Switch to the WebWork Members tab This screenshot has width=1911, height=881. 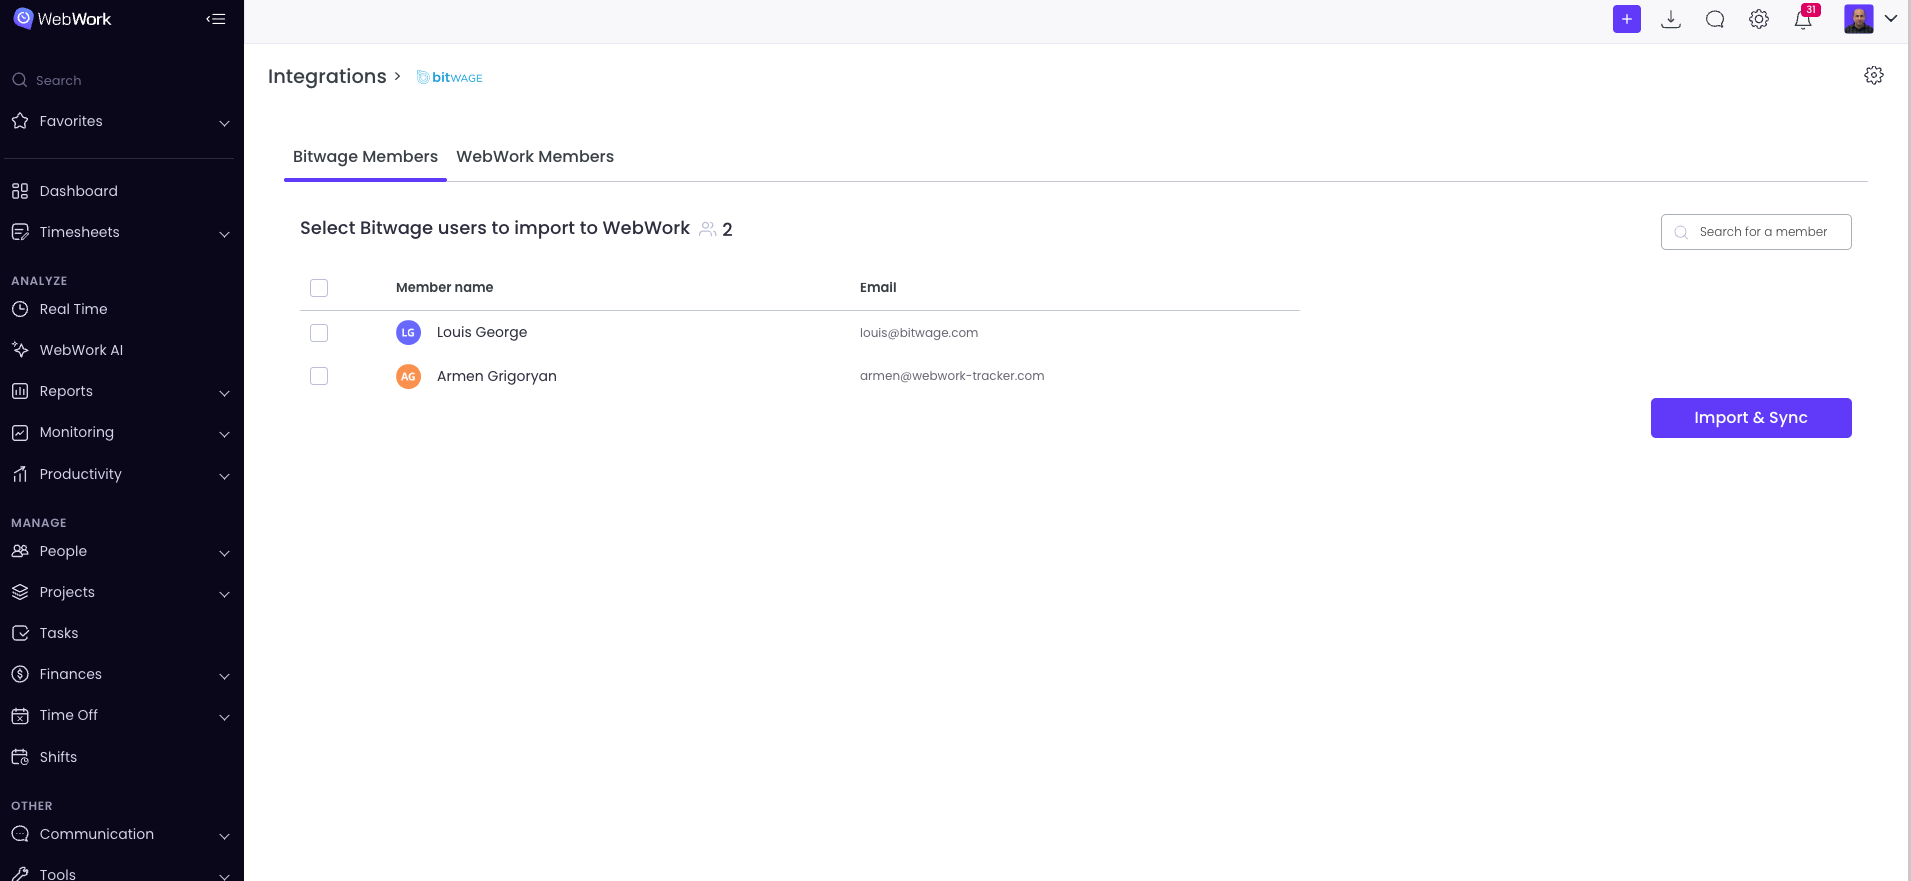535,157
